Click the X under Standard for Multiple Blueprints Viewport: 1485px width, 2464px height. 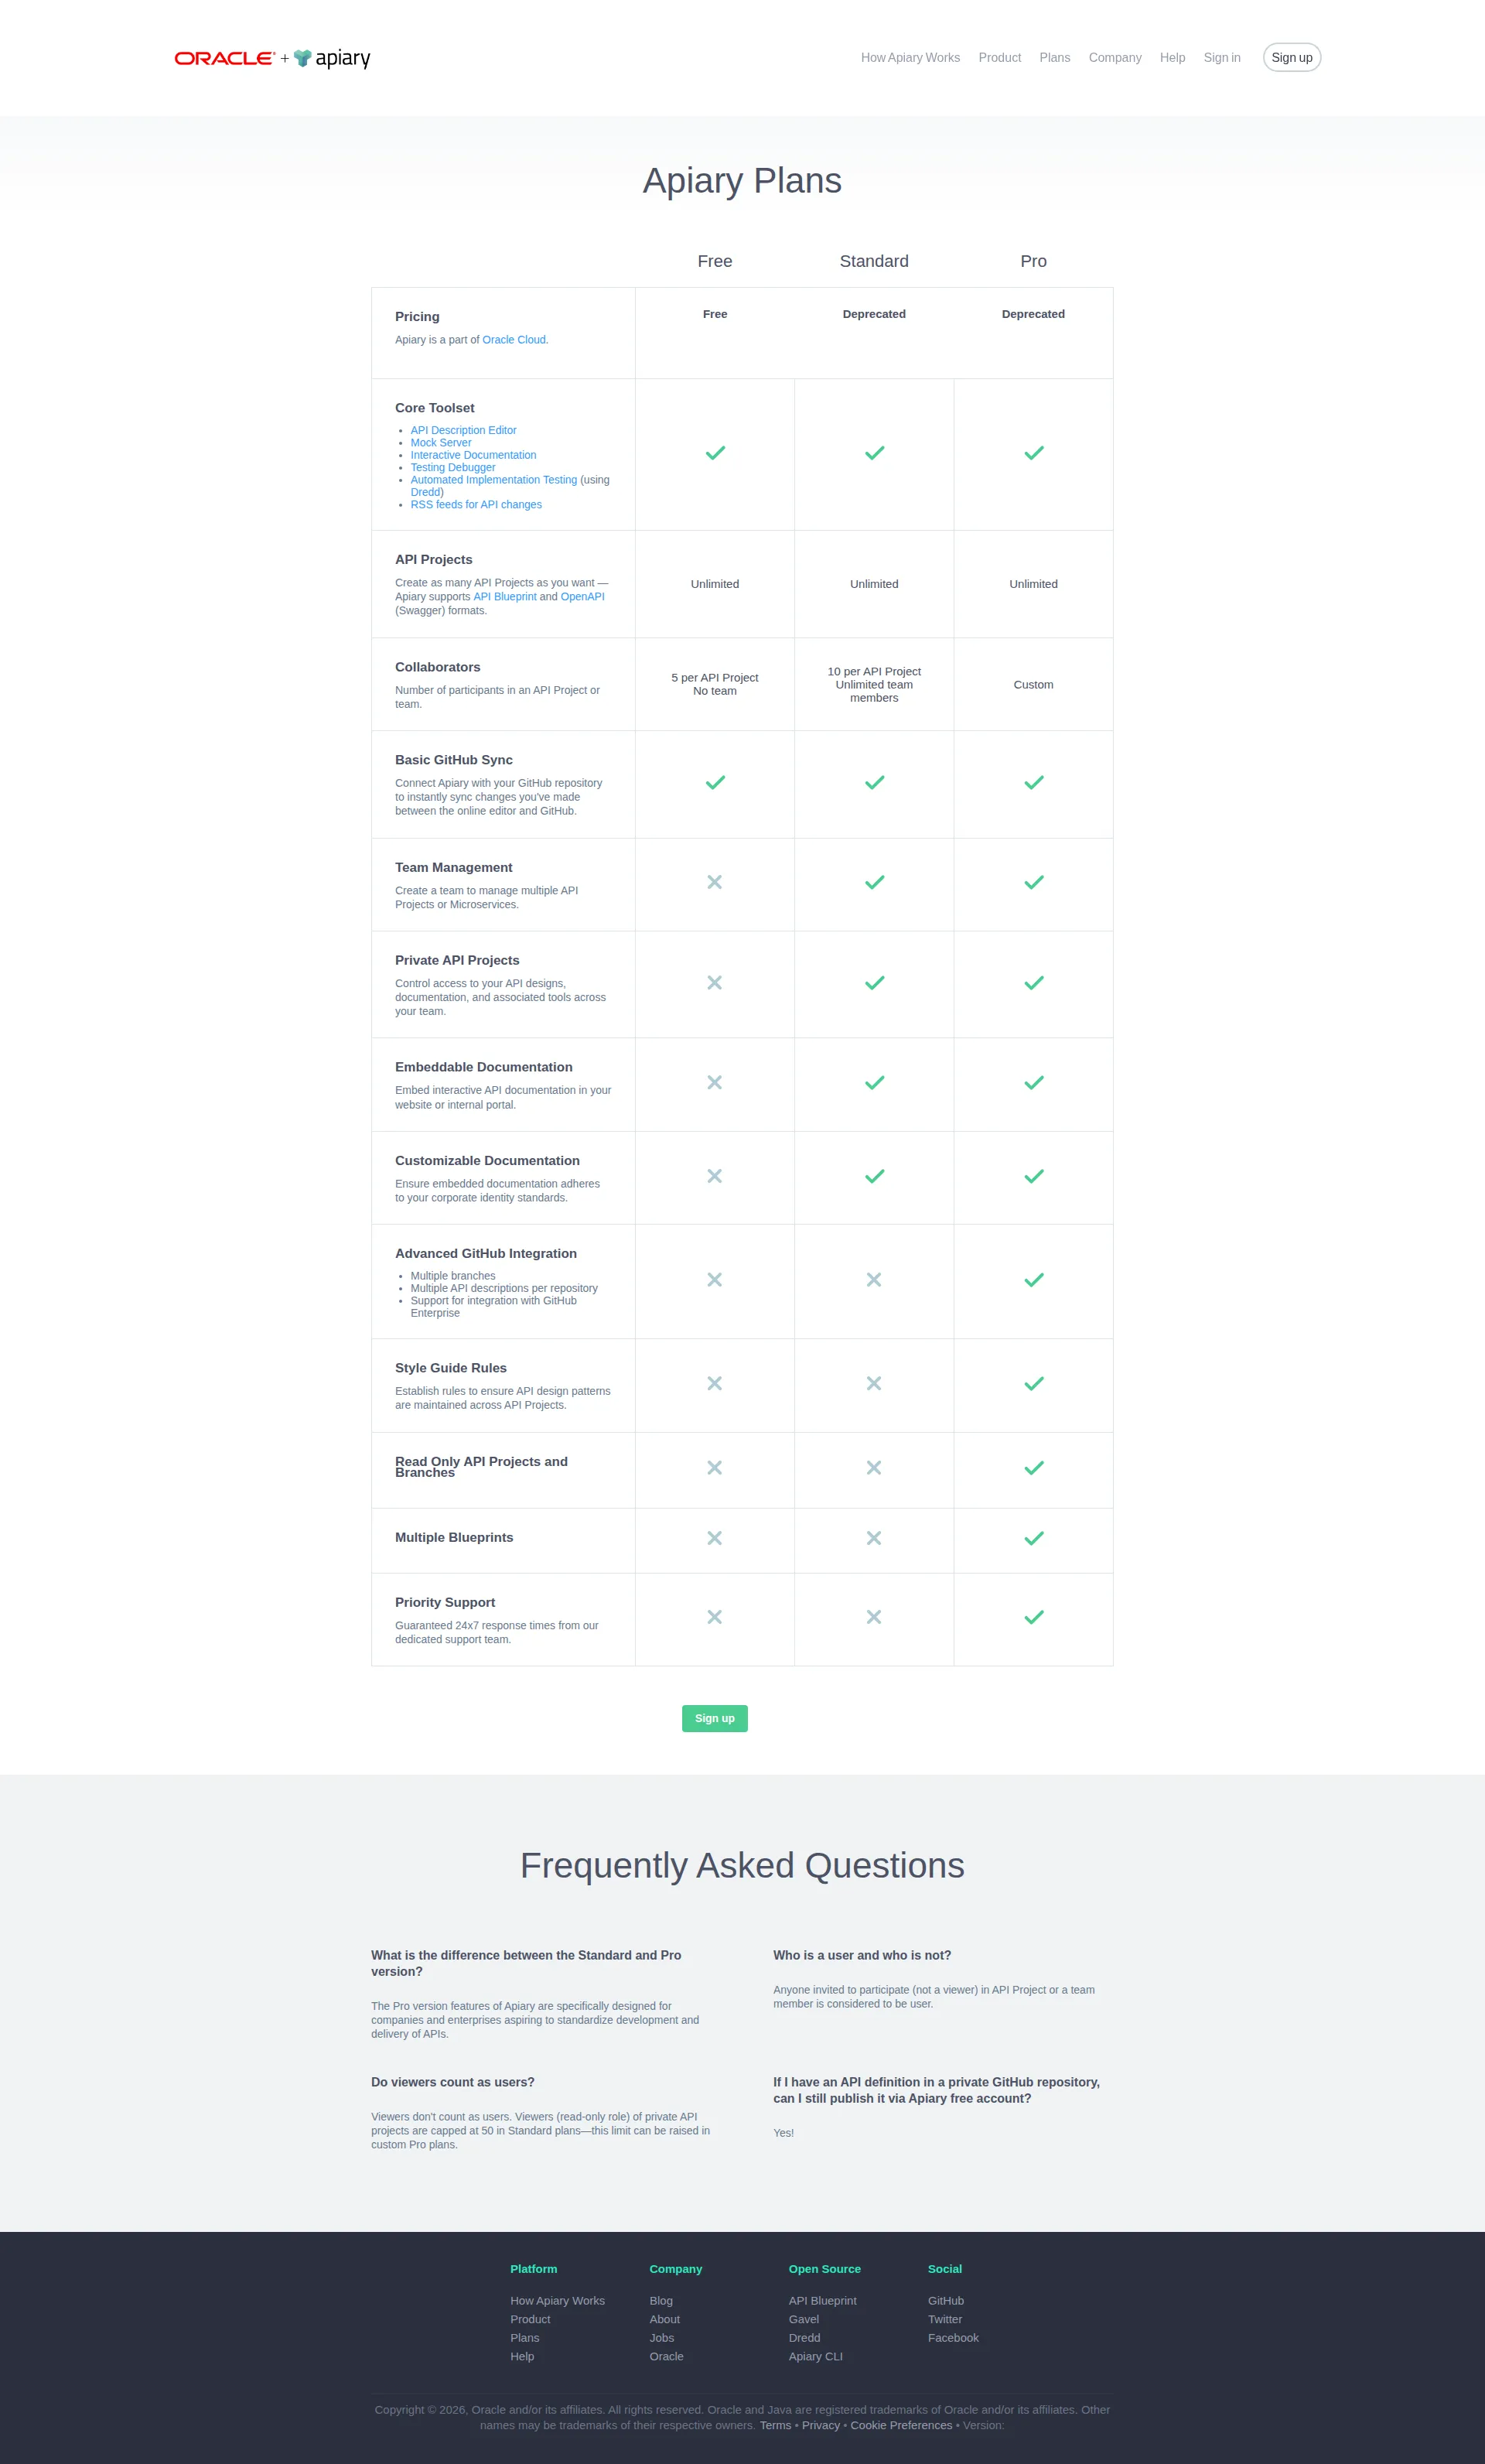[873, 1538]
